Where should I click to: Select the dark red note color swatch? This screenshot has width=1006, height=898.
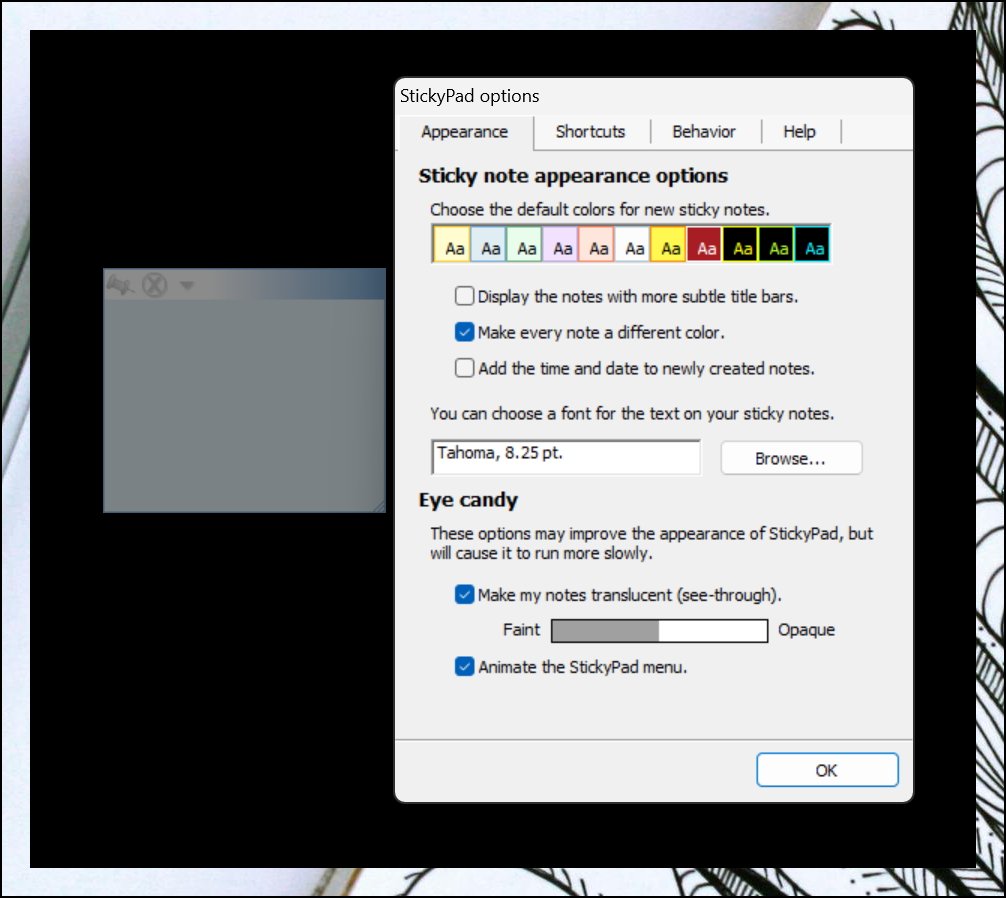pyautogui.click(x=704, y=244)
